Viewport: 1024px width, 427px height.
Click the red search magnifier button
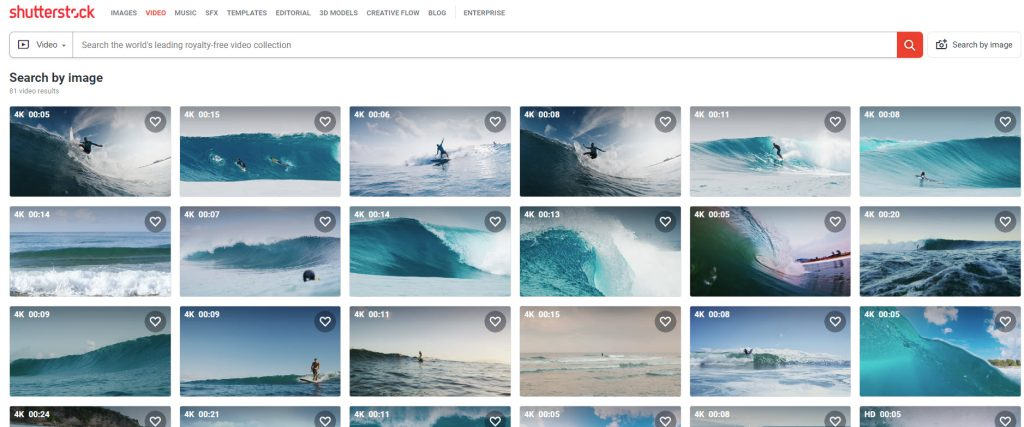(x=910, y=45)
